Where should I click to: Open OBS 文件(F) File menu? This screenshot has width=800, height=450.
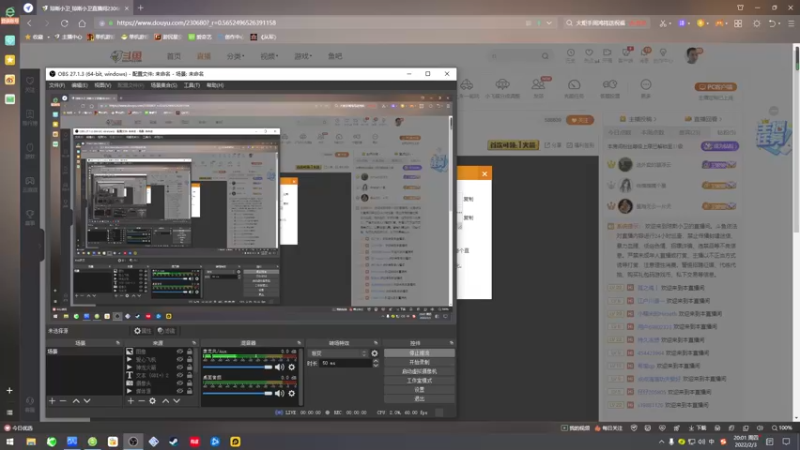pyautogui.click(x=57, y=85)
